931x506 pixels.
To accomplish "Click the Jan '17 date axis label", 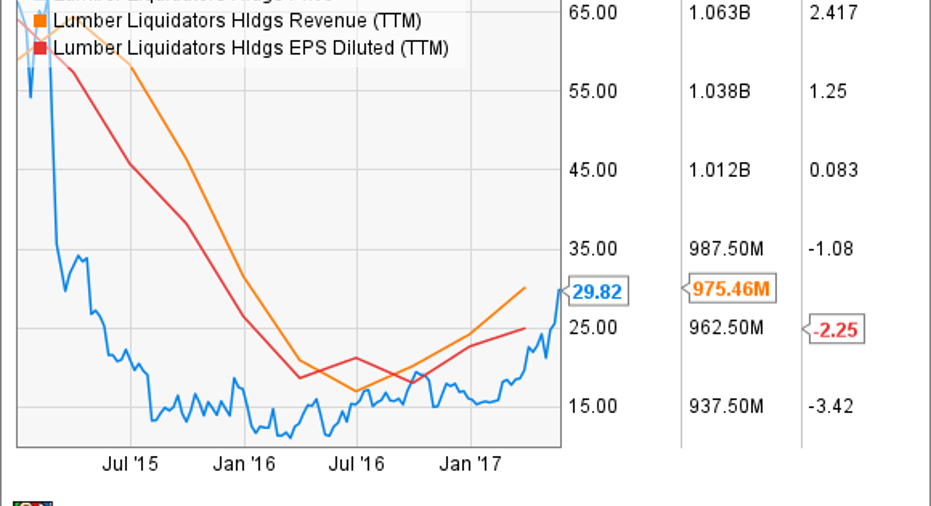I will point(471,464).
